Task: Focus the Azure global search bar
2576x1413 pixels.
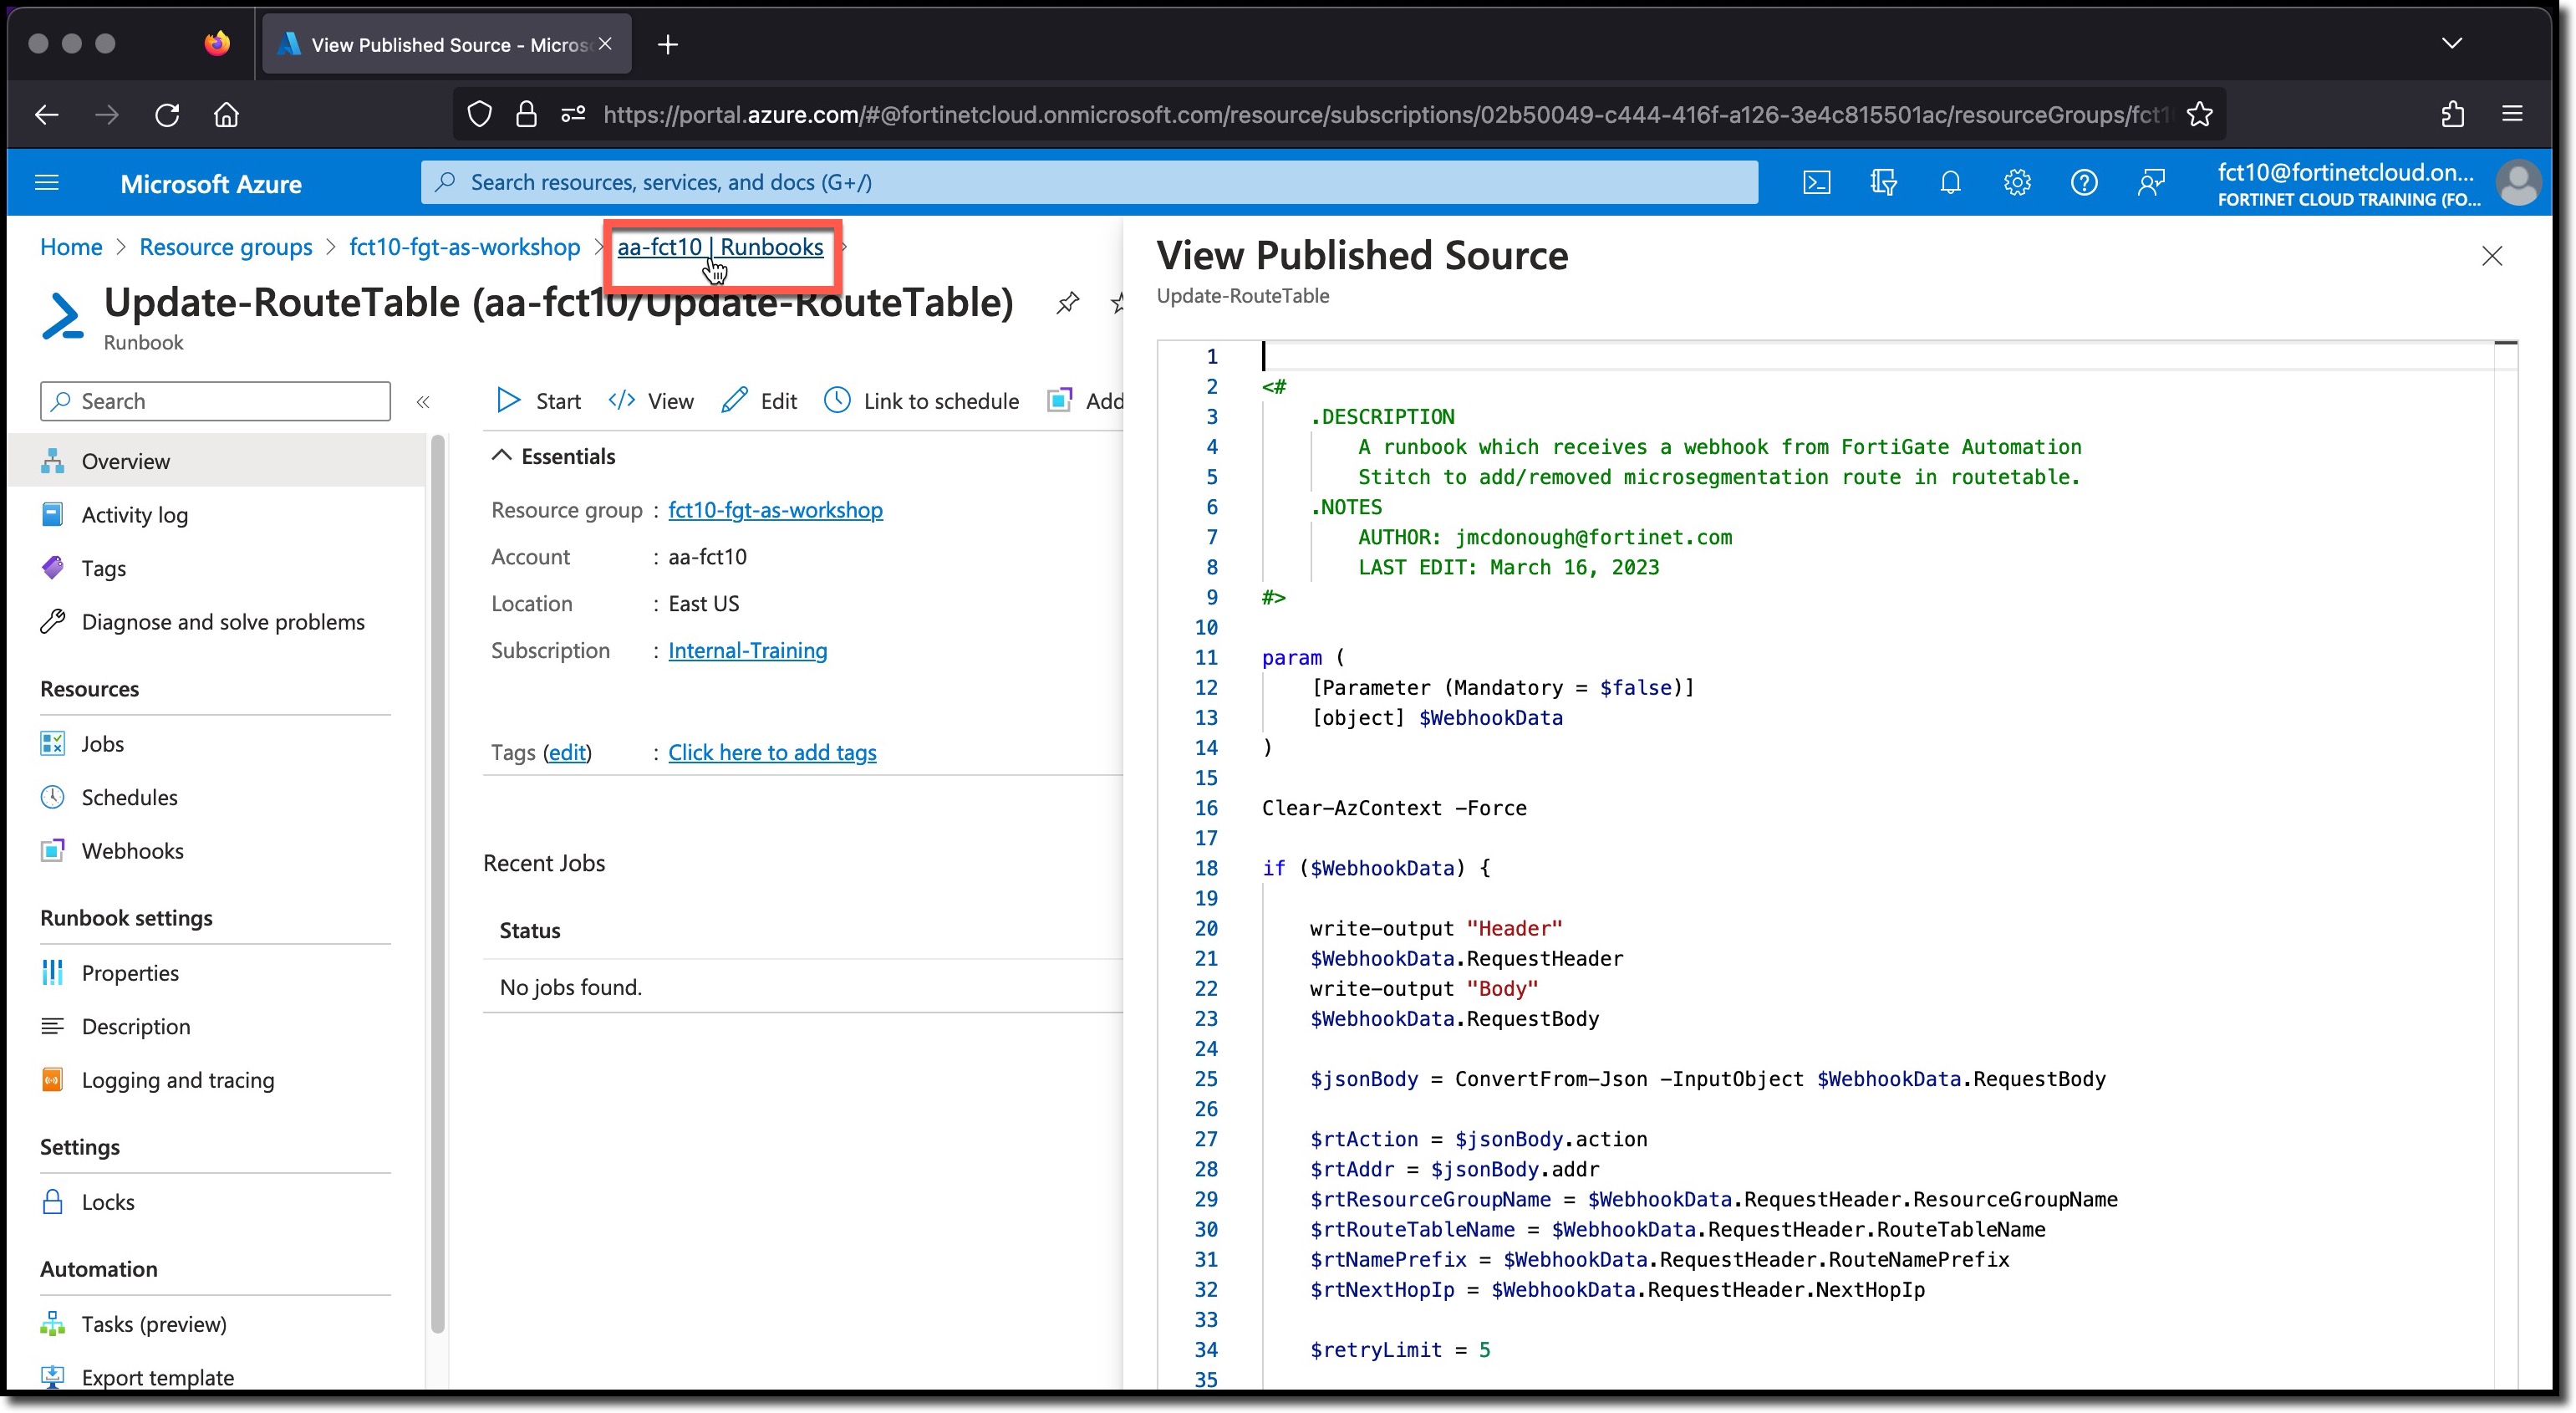Action: point(1089,182)
